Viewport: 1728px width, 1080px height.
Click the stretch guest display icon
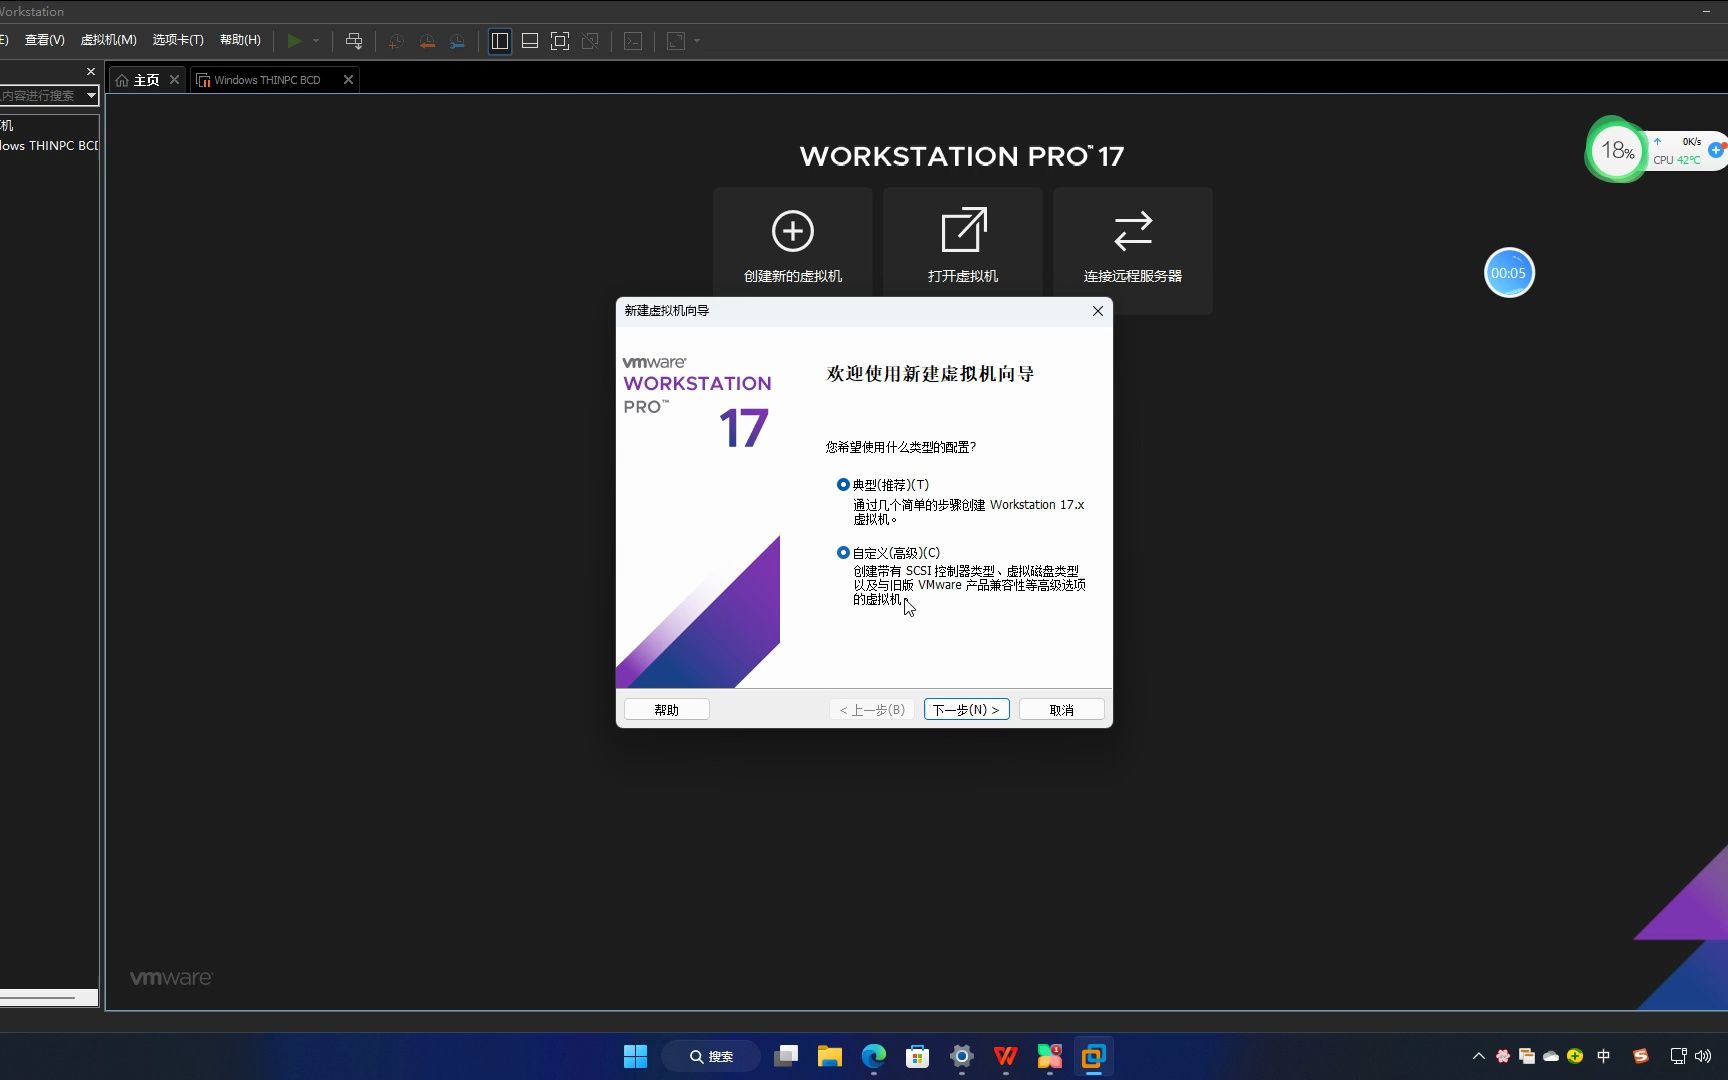(x=676, y=41)
